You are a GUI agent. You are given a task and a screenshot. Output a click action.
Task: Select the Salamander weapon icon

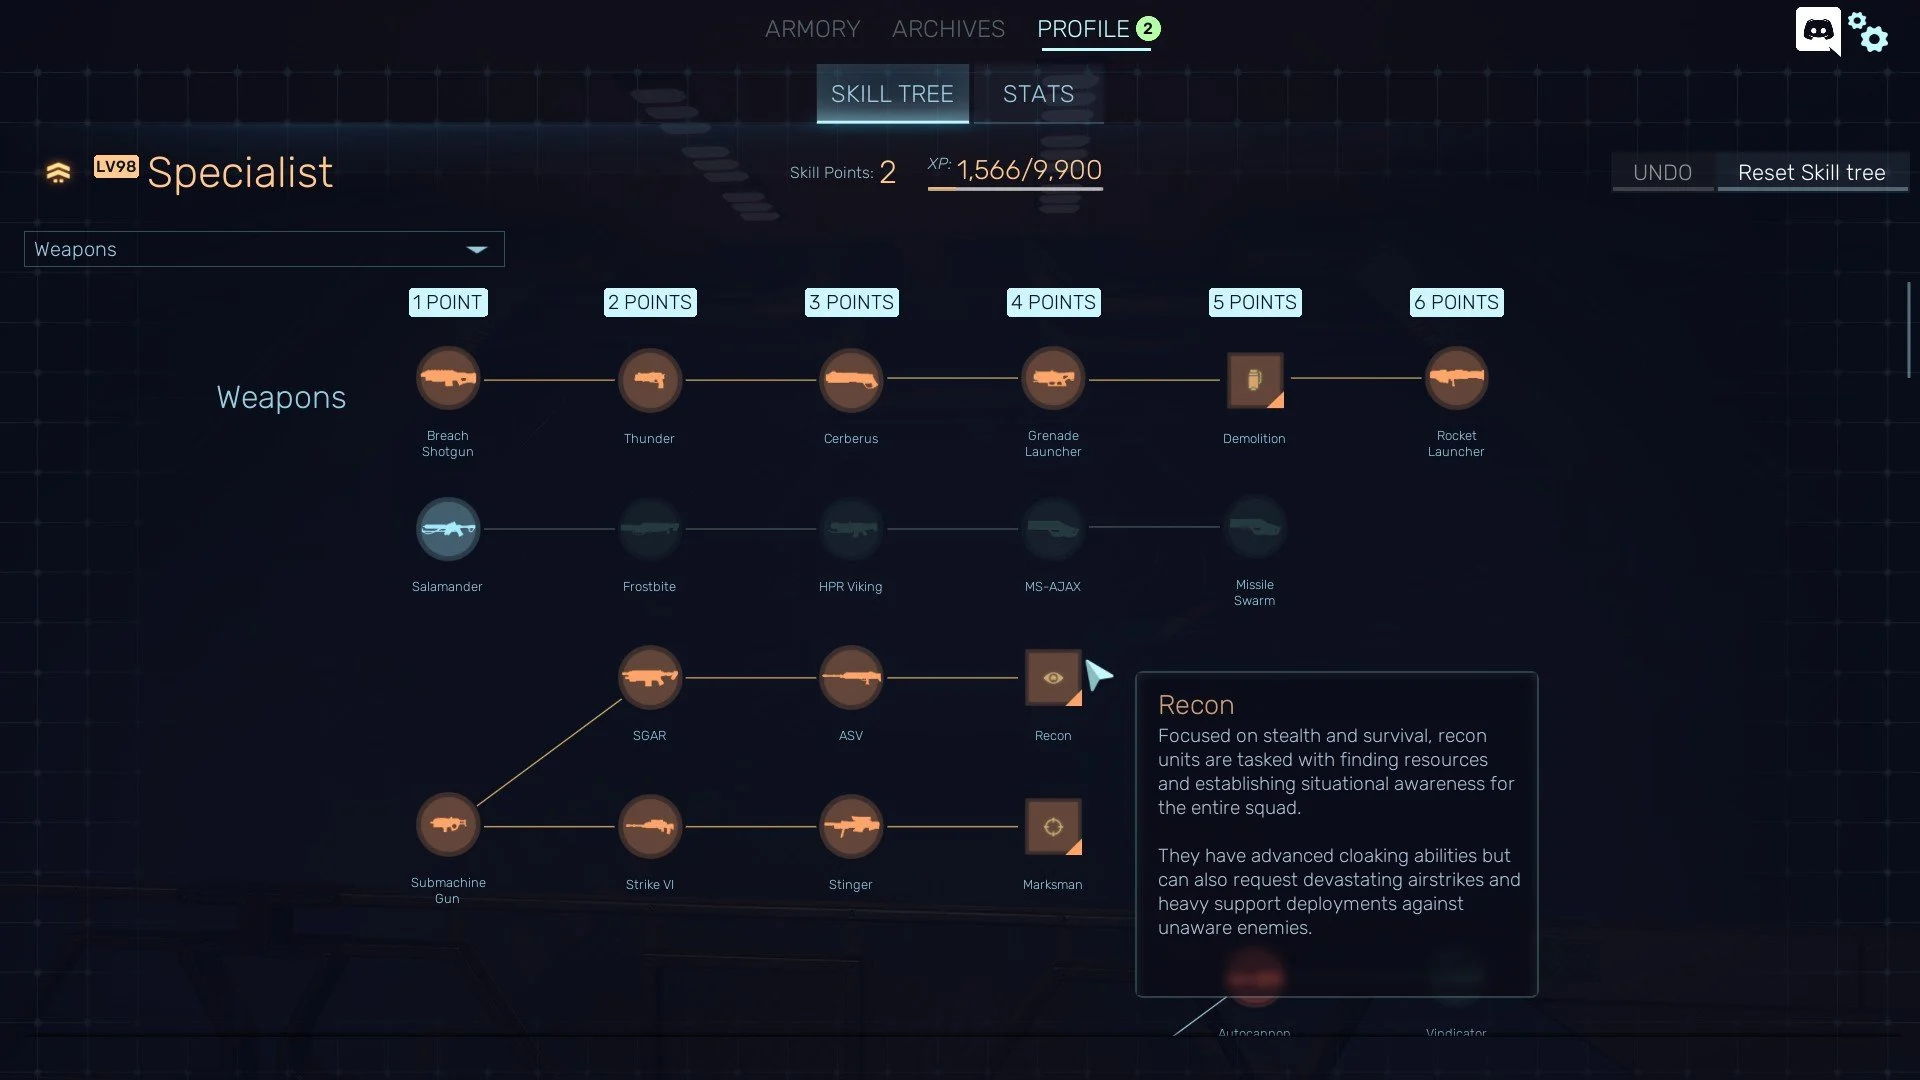(447, 529)
